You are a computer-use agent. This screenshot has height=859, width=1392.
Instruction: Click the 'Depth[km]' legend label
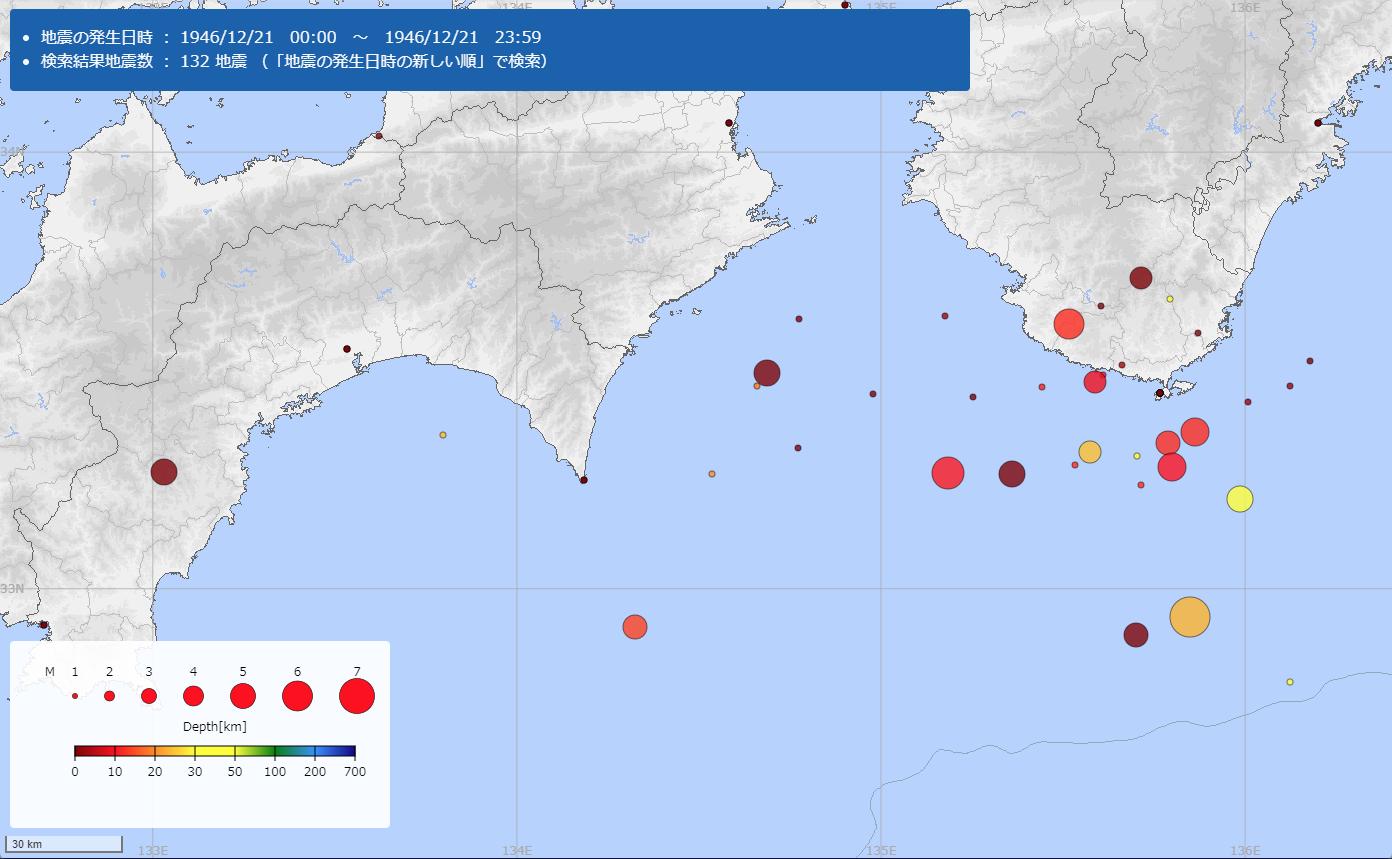tap(215, 726)
